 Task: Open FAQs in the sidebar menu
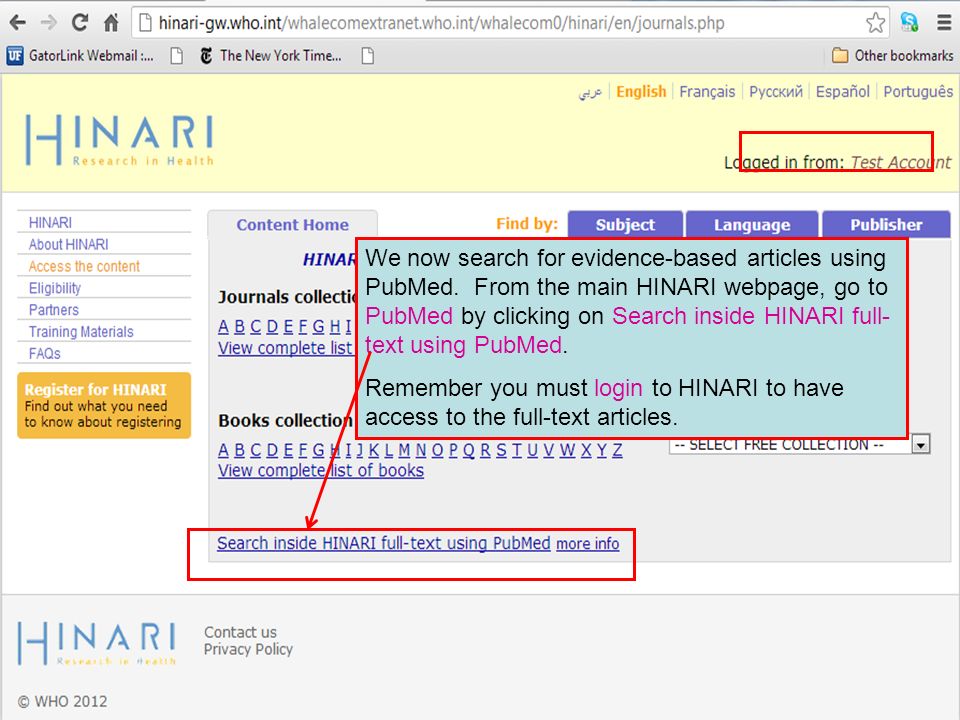[x=45, y=353]
